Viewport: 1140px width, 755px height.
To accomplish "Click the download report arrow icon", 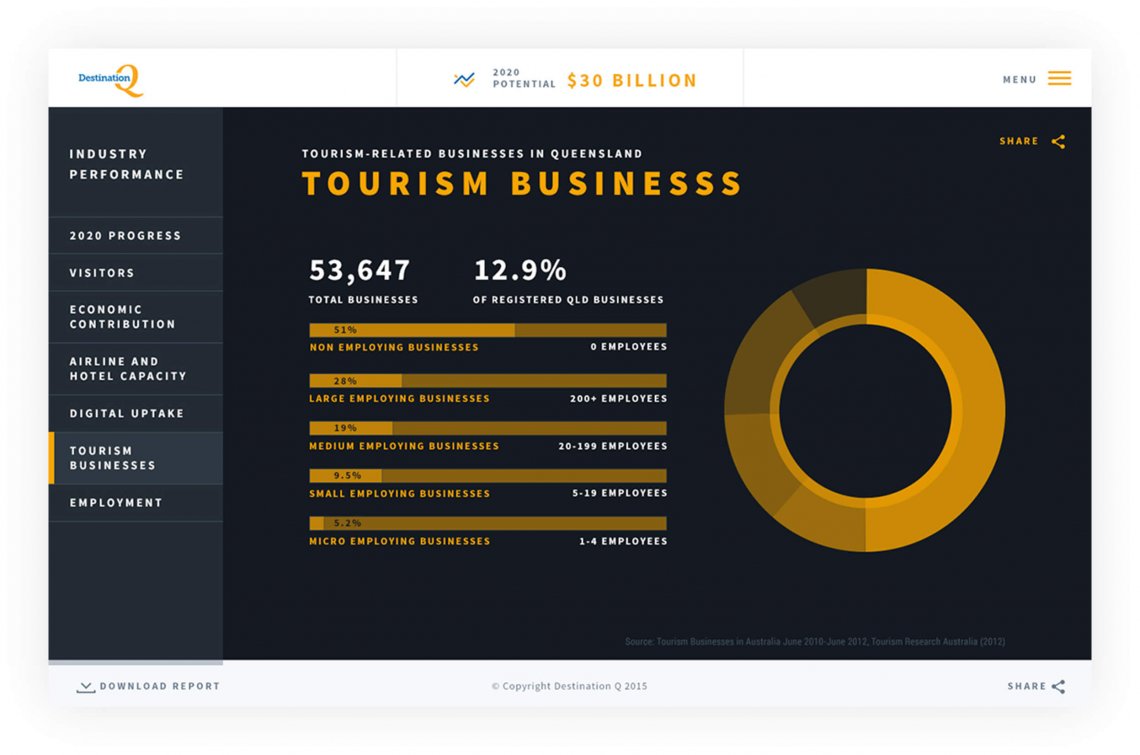I will click(86, 687).
